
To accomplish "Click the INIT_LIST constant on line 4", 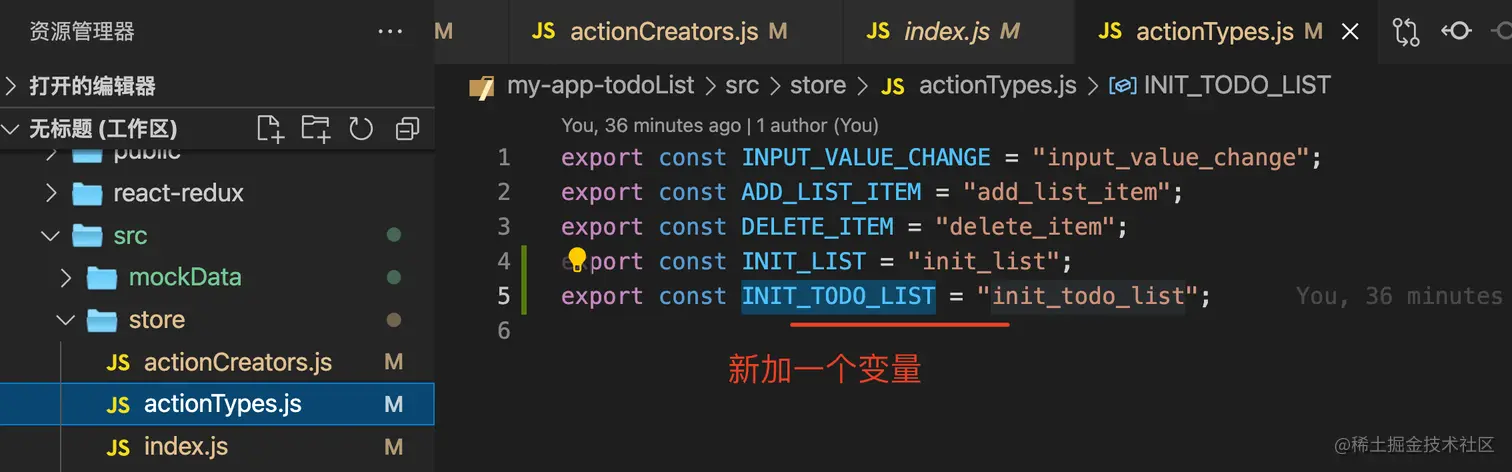I will 803,261.
